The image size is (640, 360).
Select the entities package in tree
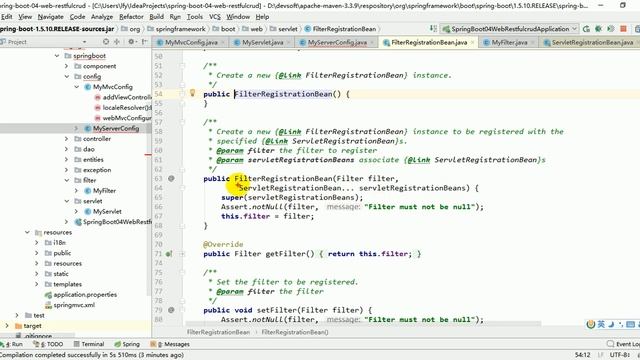click(x=93, y=160)
